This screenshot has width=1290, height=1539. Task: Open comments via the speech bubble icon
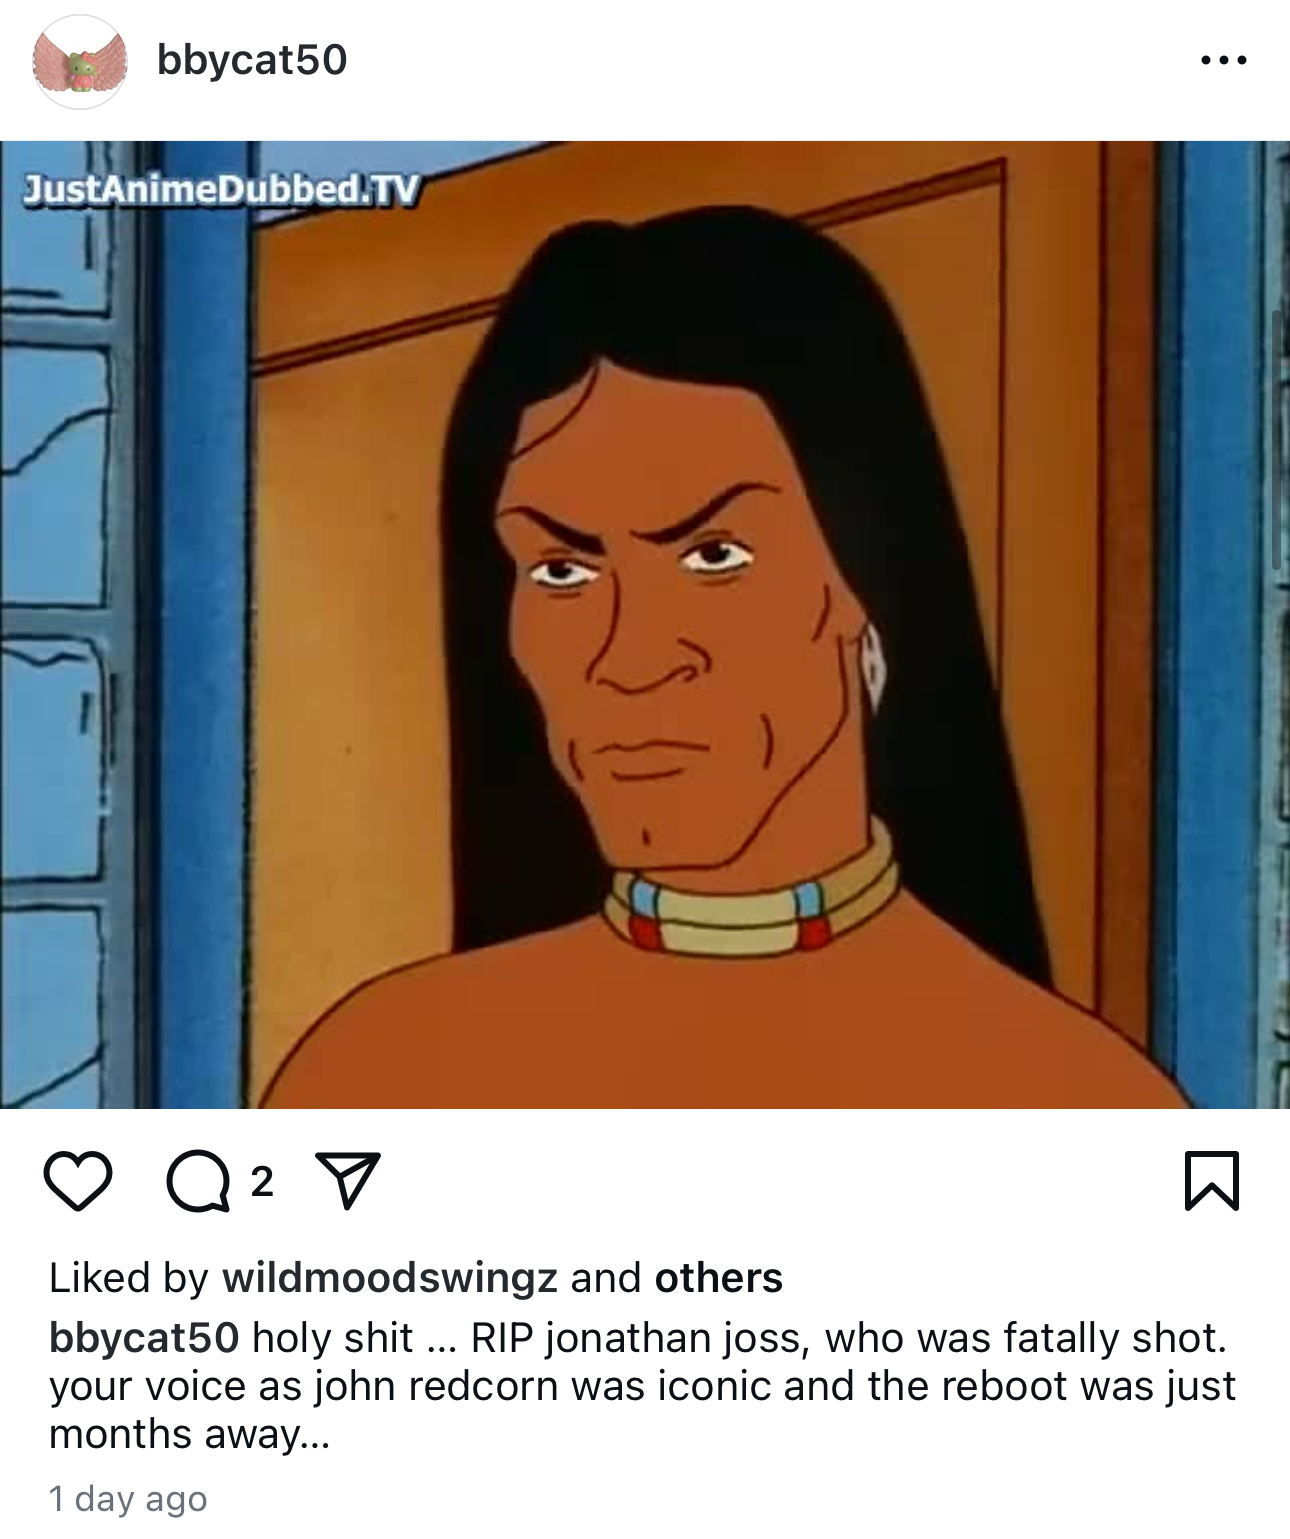[198, 1182]
